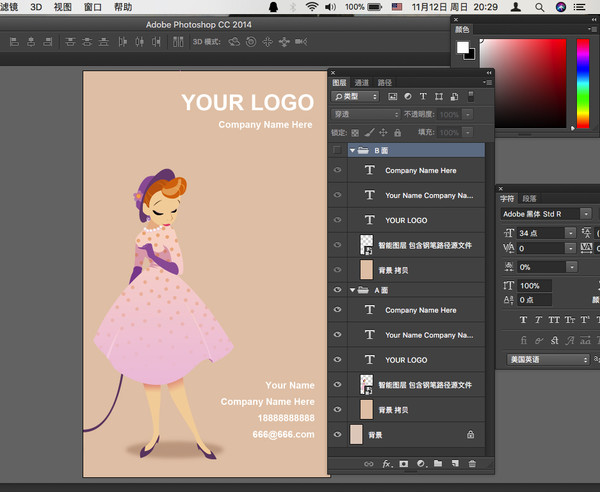Hide the locked 背景 layer
The width and height of the screenshot is (600, 492).
337,434
